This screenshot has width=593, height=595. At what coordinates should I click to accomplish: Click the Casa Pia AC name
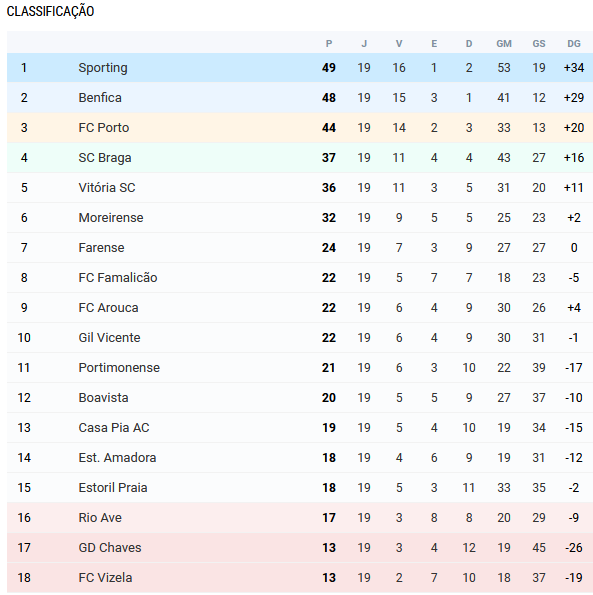point(114,427)
